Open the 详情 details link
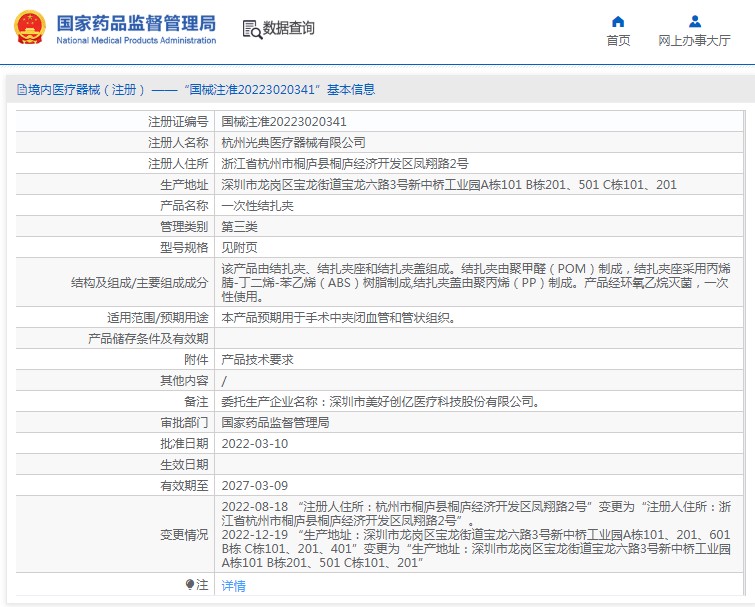The height and width of the screenshot is (607, 755). coord(234,585)
